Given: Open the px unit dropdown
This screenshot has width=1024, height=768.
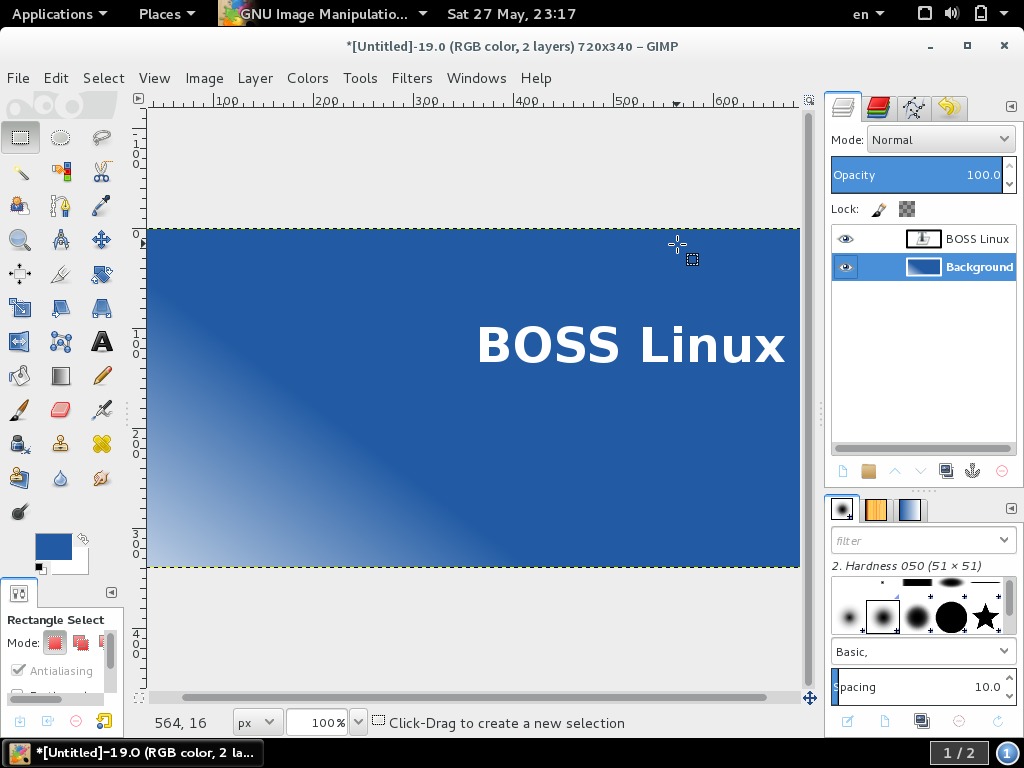Looking at the screenshot, I should (254, 722).
